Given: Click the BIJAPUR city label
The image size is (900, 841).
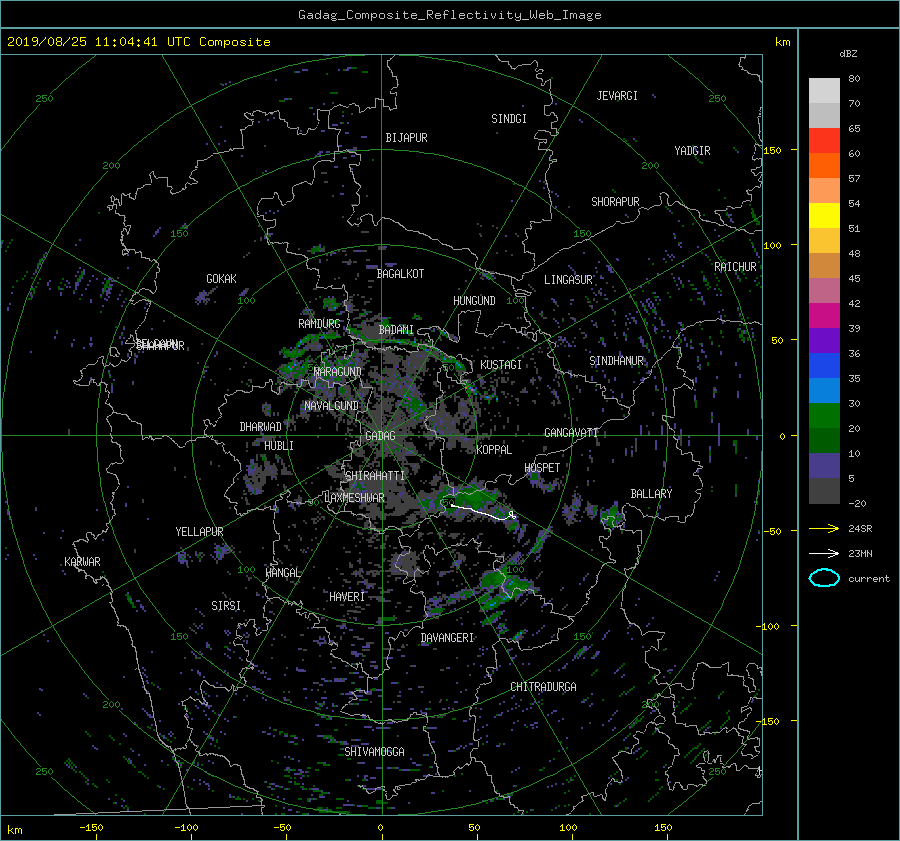Looking at the screenshot, I should [x=406, y=138].
